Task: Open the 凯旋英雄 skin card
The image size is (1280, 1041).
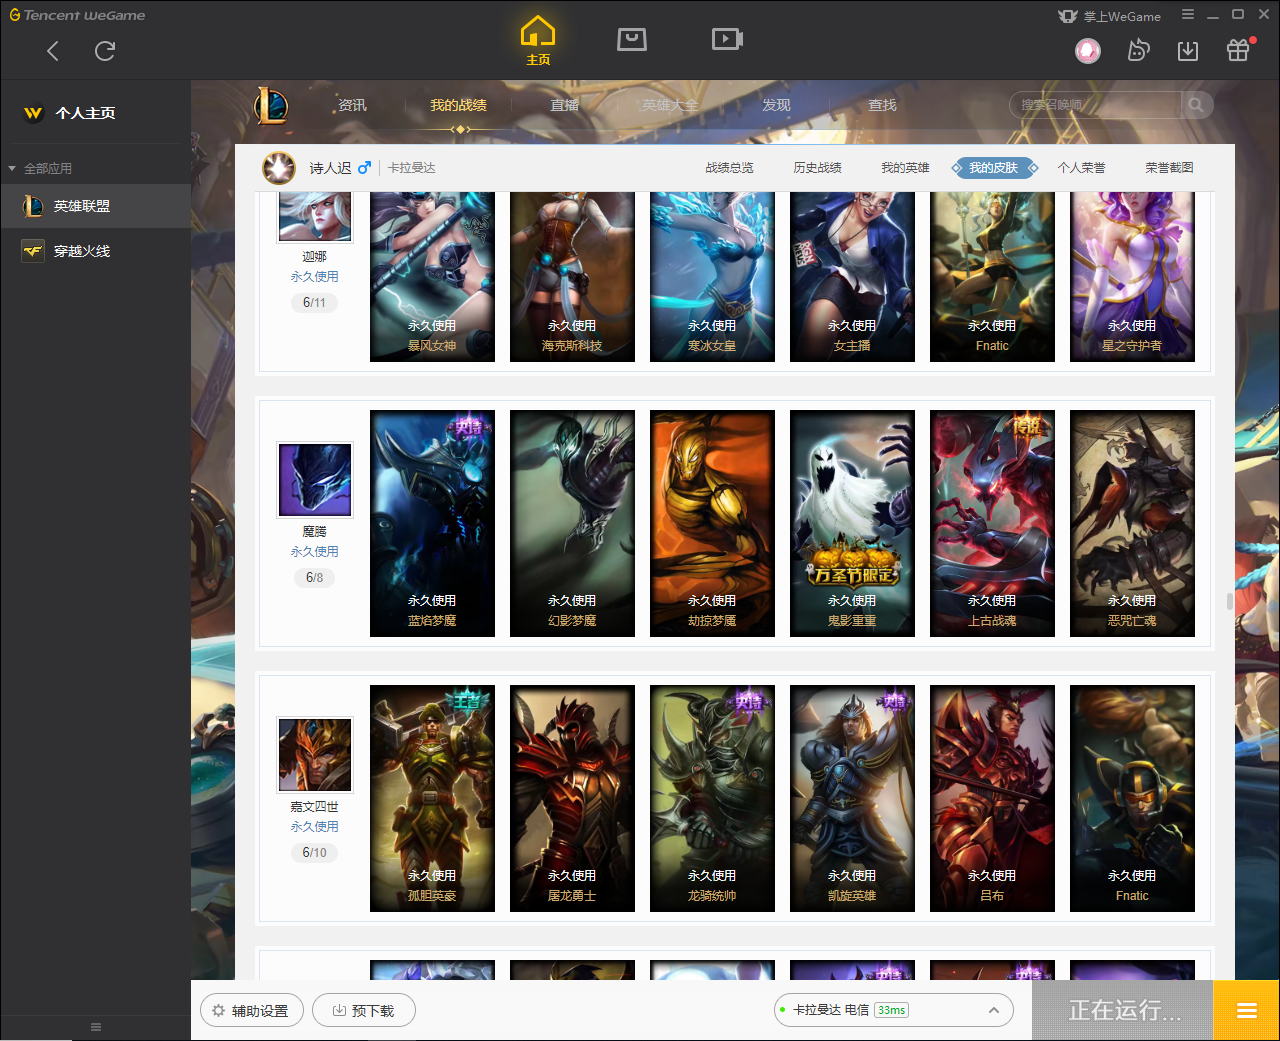Action: coord(852,798)
